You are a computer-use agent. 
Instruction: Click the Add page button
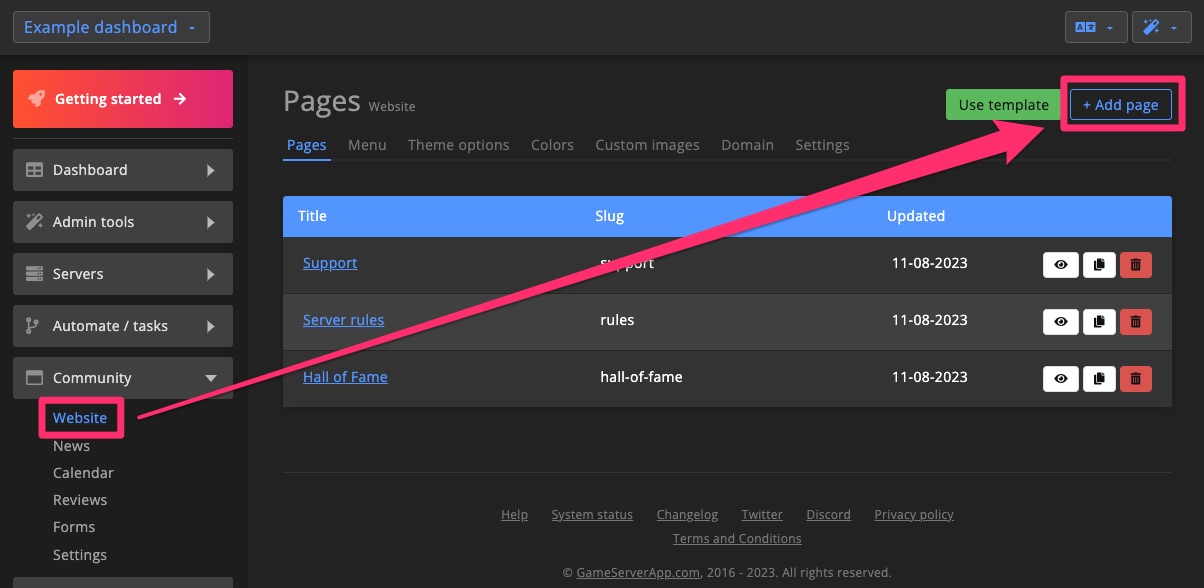click(1120, 104)
